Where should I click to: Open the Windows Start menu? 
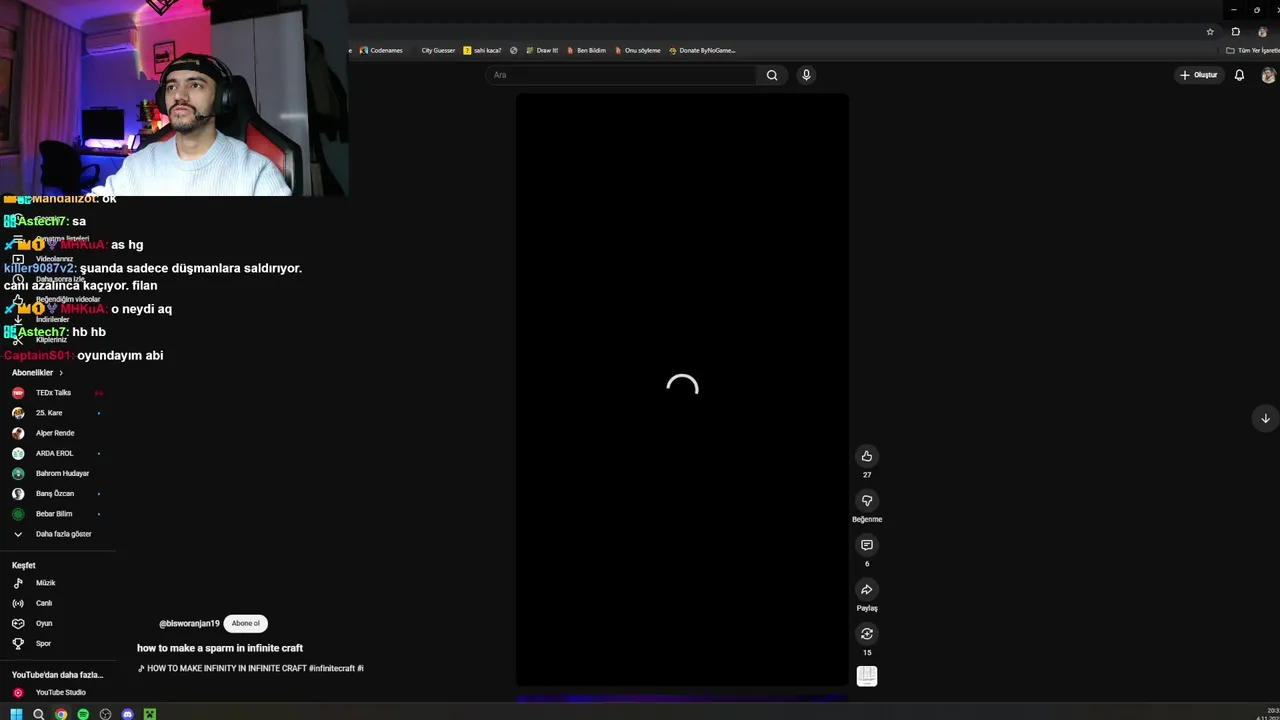coord(16,714)
